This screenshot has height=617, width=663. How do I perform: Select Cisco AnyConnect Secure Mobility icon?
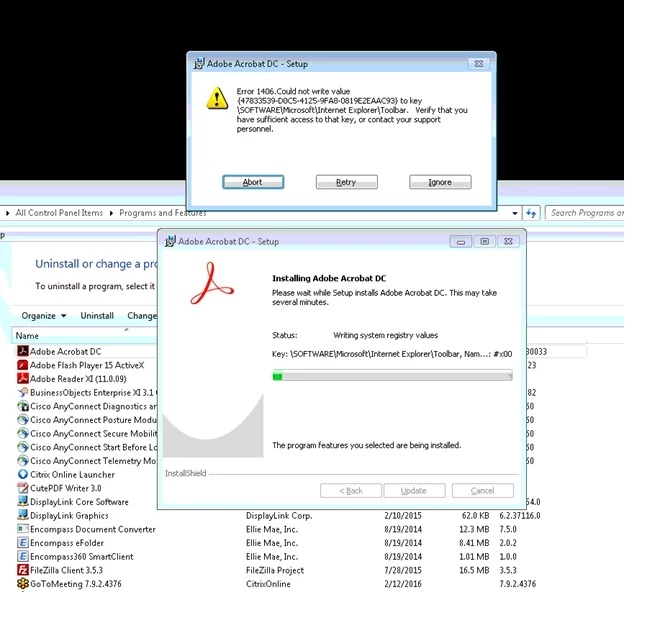point(22,433)
